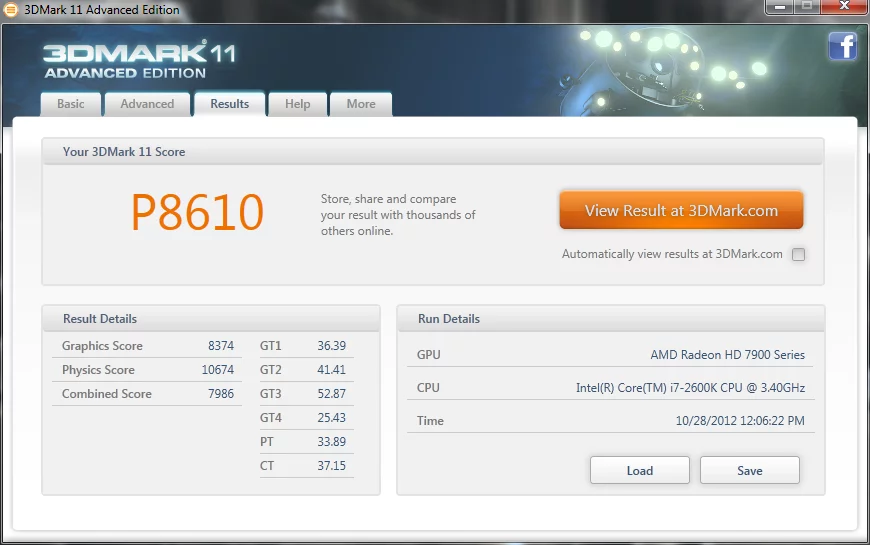Click View Result at 3DMark.com button
This screenshot has width=870, height=545.
681,210
